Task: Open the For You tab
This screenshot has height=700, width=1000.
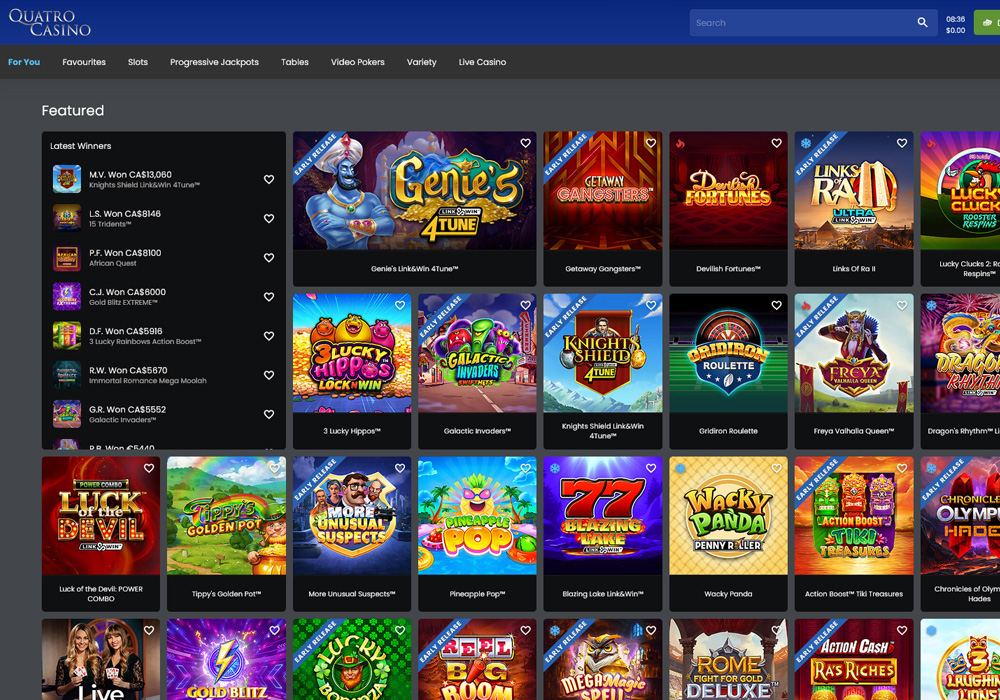Action: (24, 62)
